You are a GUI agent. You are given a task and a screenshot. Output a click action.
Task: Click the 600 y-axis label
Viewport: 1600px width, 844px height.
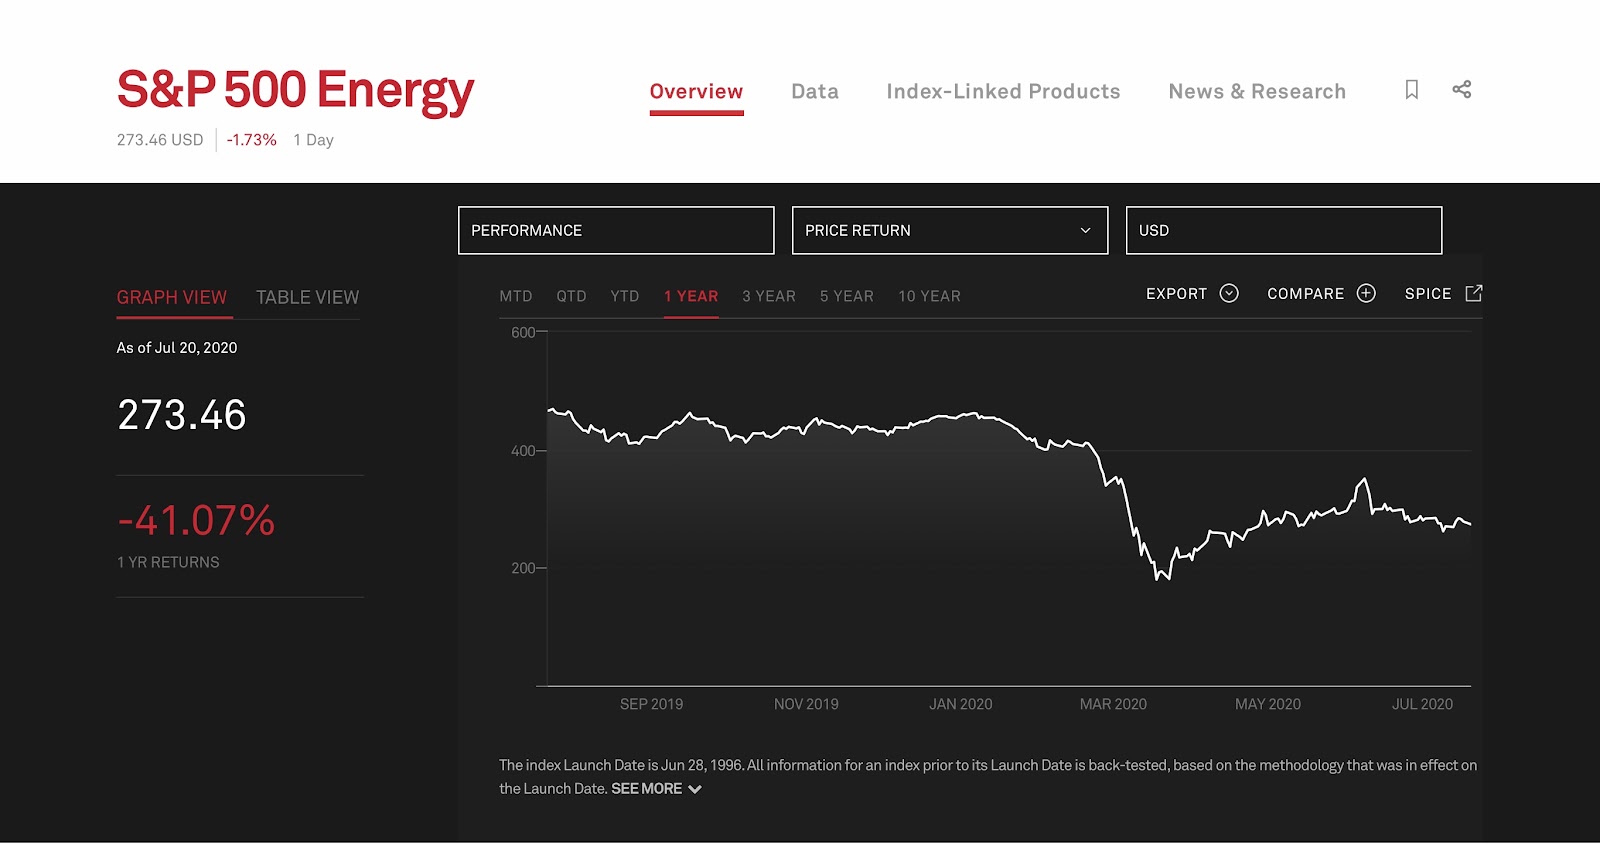click(523, 333)
